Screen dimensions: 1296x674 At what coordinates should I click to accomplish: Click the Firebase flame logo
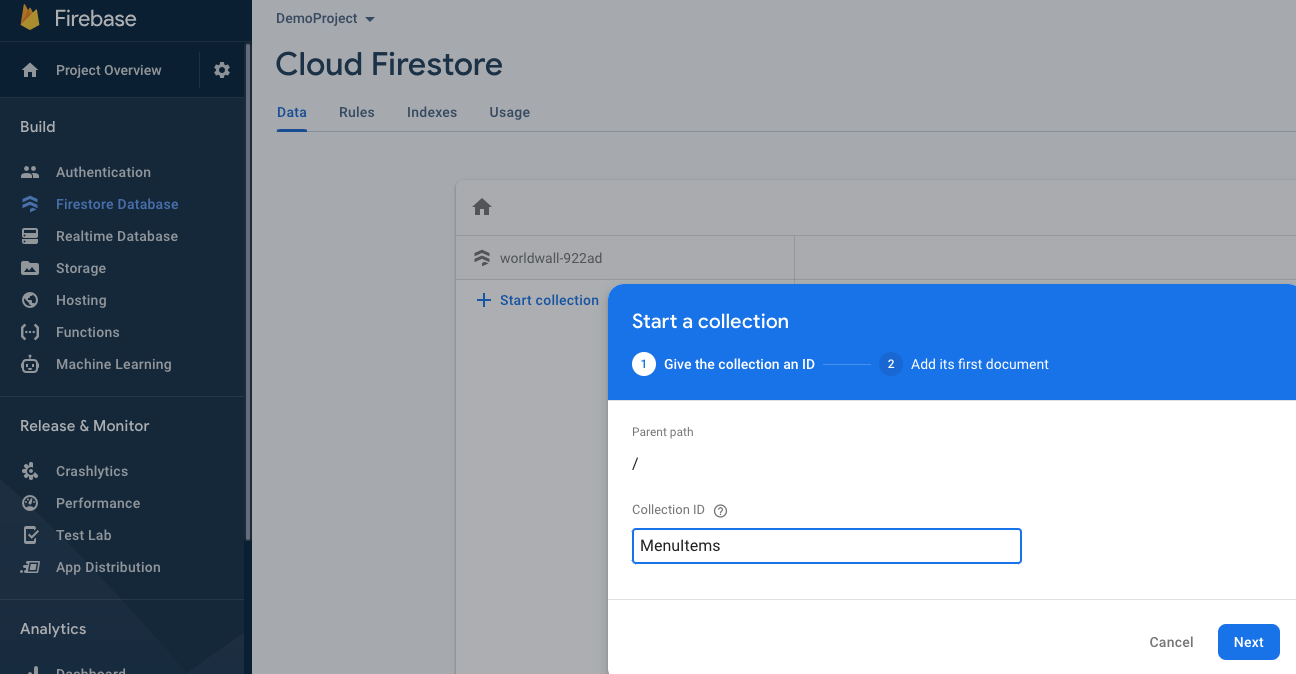(x=30, y=17)
